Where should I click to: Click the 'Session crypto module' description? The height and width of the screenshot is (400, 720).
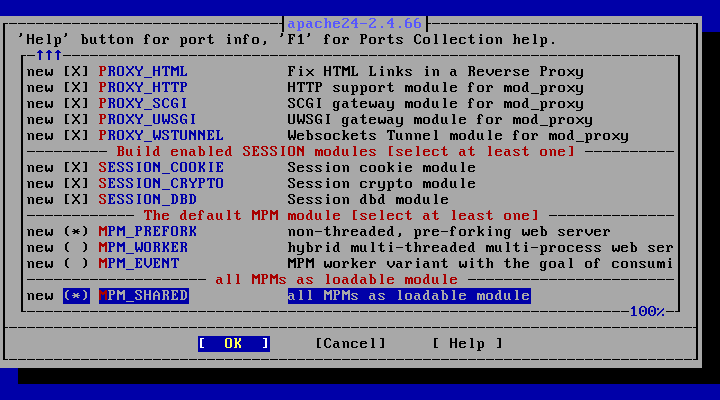coord(382,184)
